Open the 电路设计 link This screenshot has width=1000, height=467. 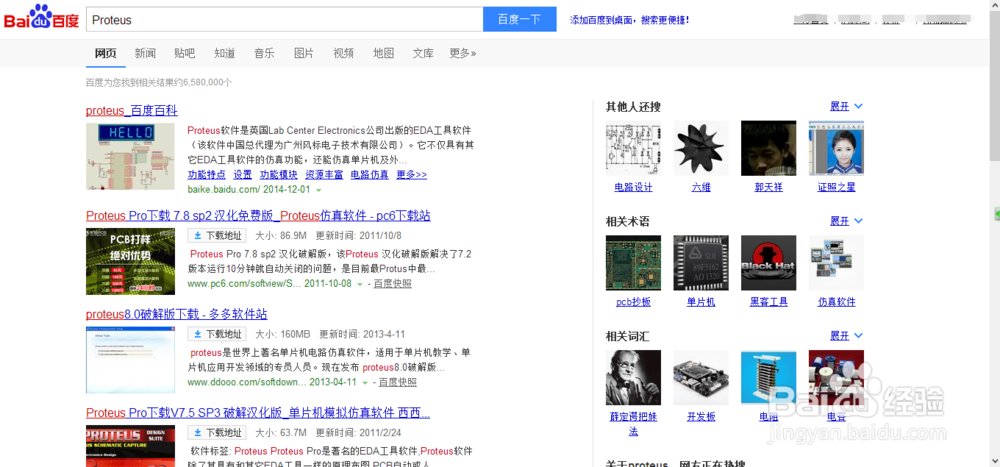633,187
